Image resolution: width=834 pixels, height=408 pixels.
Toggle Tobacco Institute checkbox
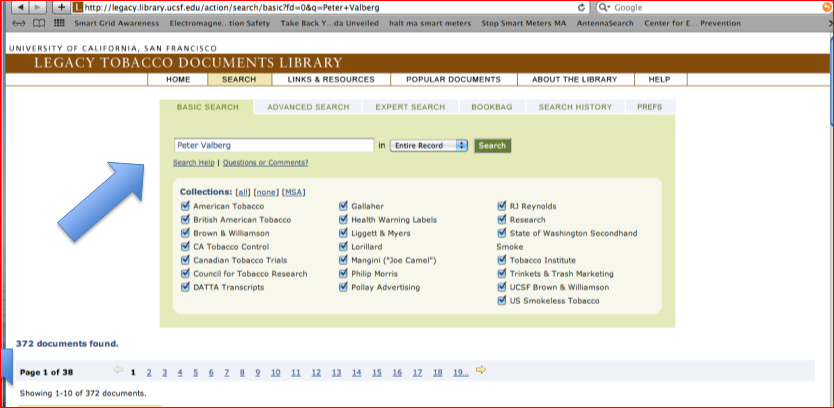pos(502,260)
